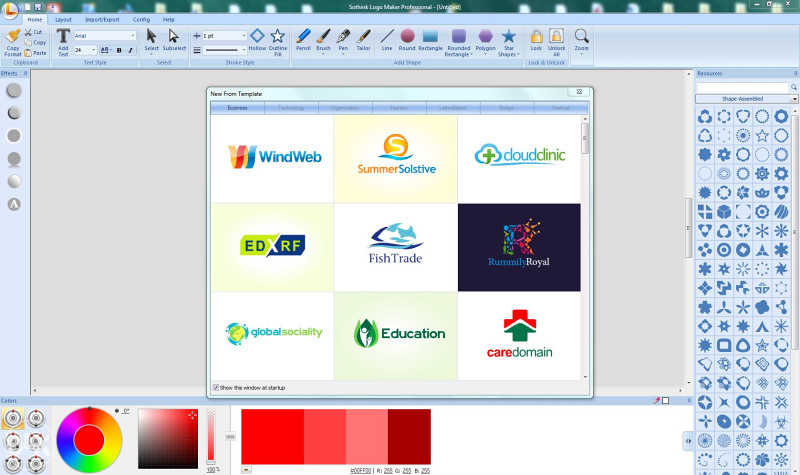Toggle Italic text style
The height and width of the screenshot is (475, 800).
click(x=130, y=50)
